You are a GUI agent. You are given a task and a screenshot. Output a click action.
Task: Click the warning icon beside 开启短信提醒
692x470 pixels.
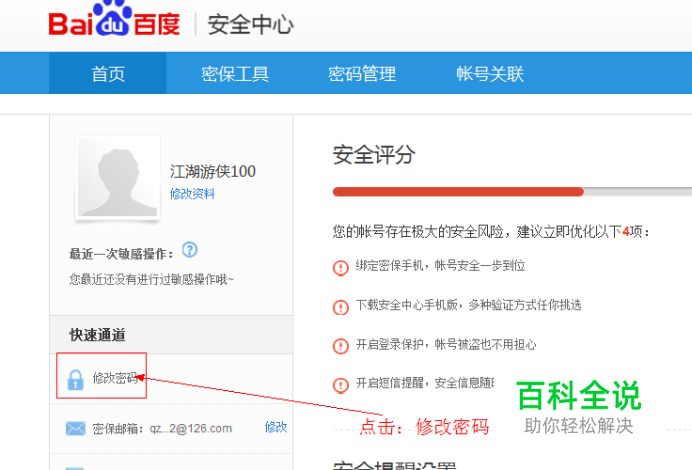341,385
